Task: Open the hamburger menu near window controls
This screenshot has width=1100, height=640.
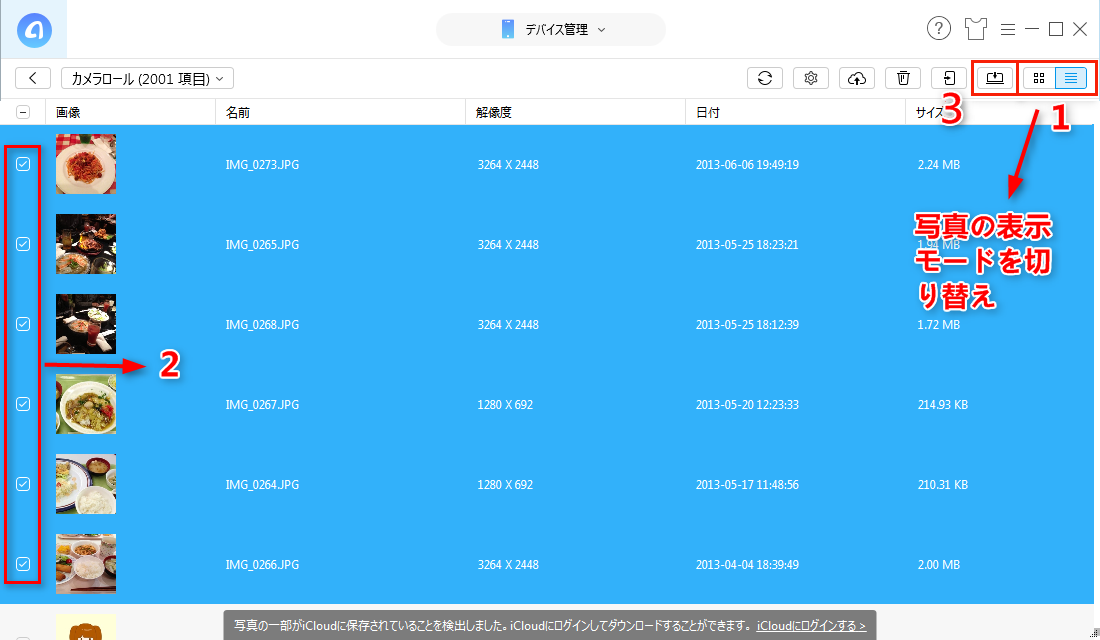Action: tap(1008, 28)
